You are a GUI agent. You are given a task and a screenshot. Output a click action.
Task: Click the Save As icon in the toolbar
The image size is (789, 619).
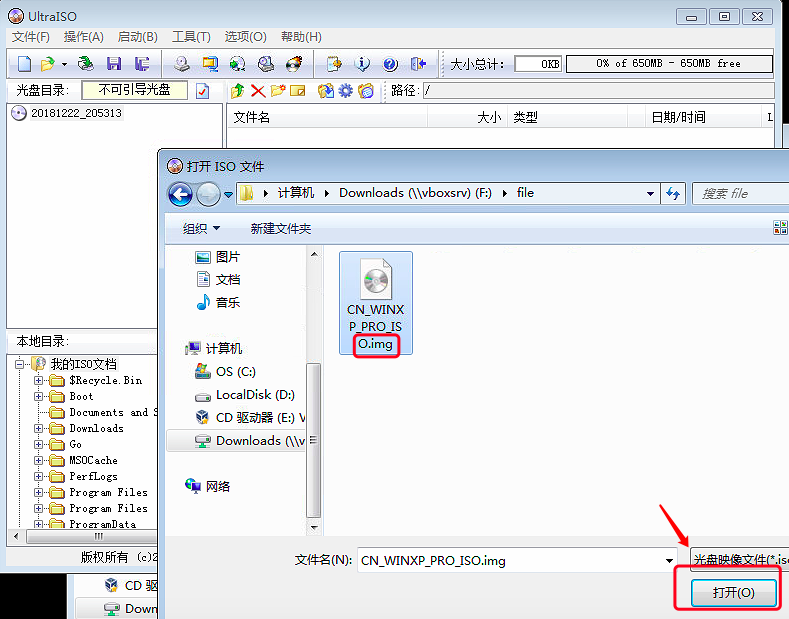point(142,64)
